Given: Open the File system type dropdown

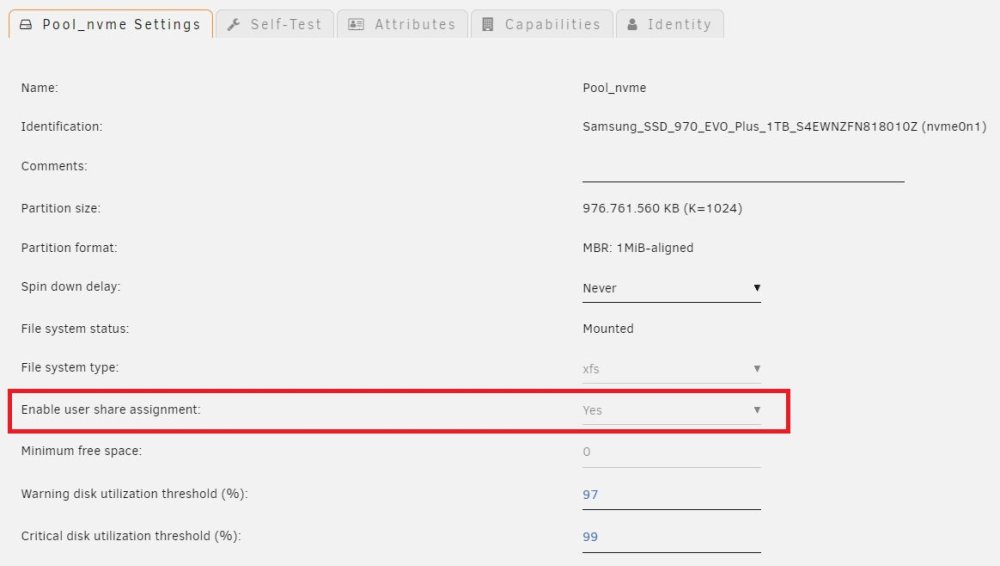Looking at the screenshot, I should [672, 369].
